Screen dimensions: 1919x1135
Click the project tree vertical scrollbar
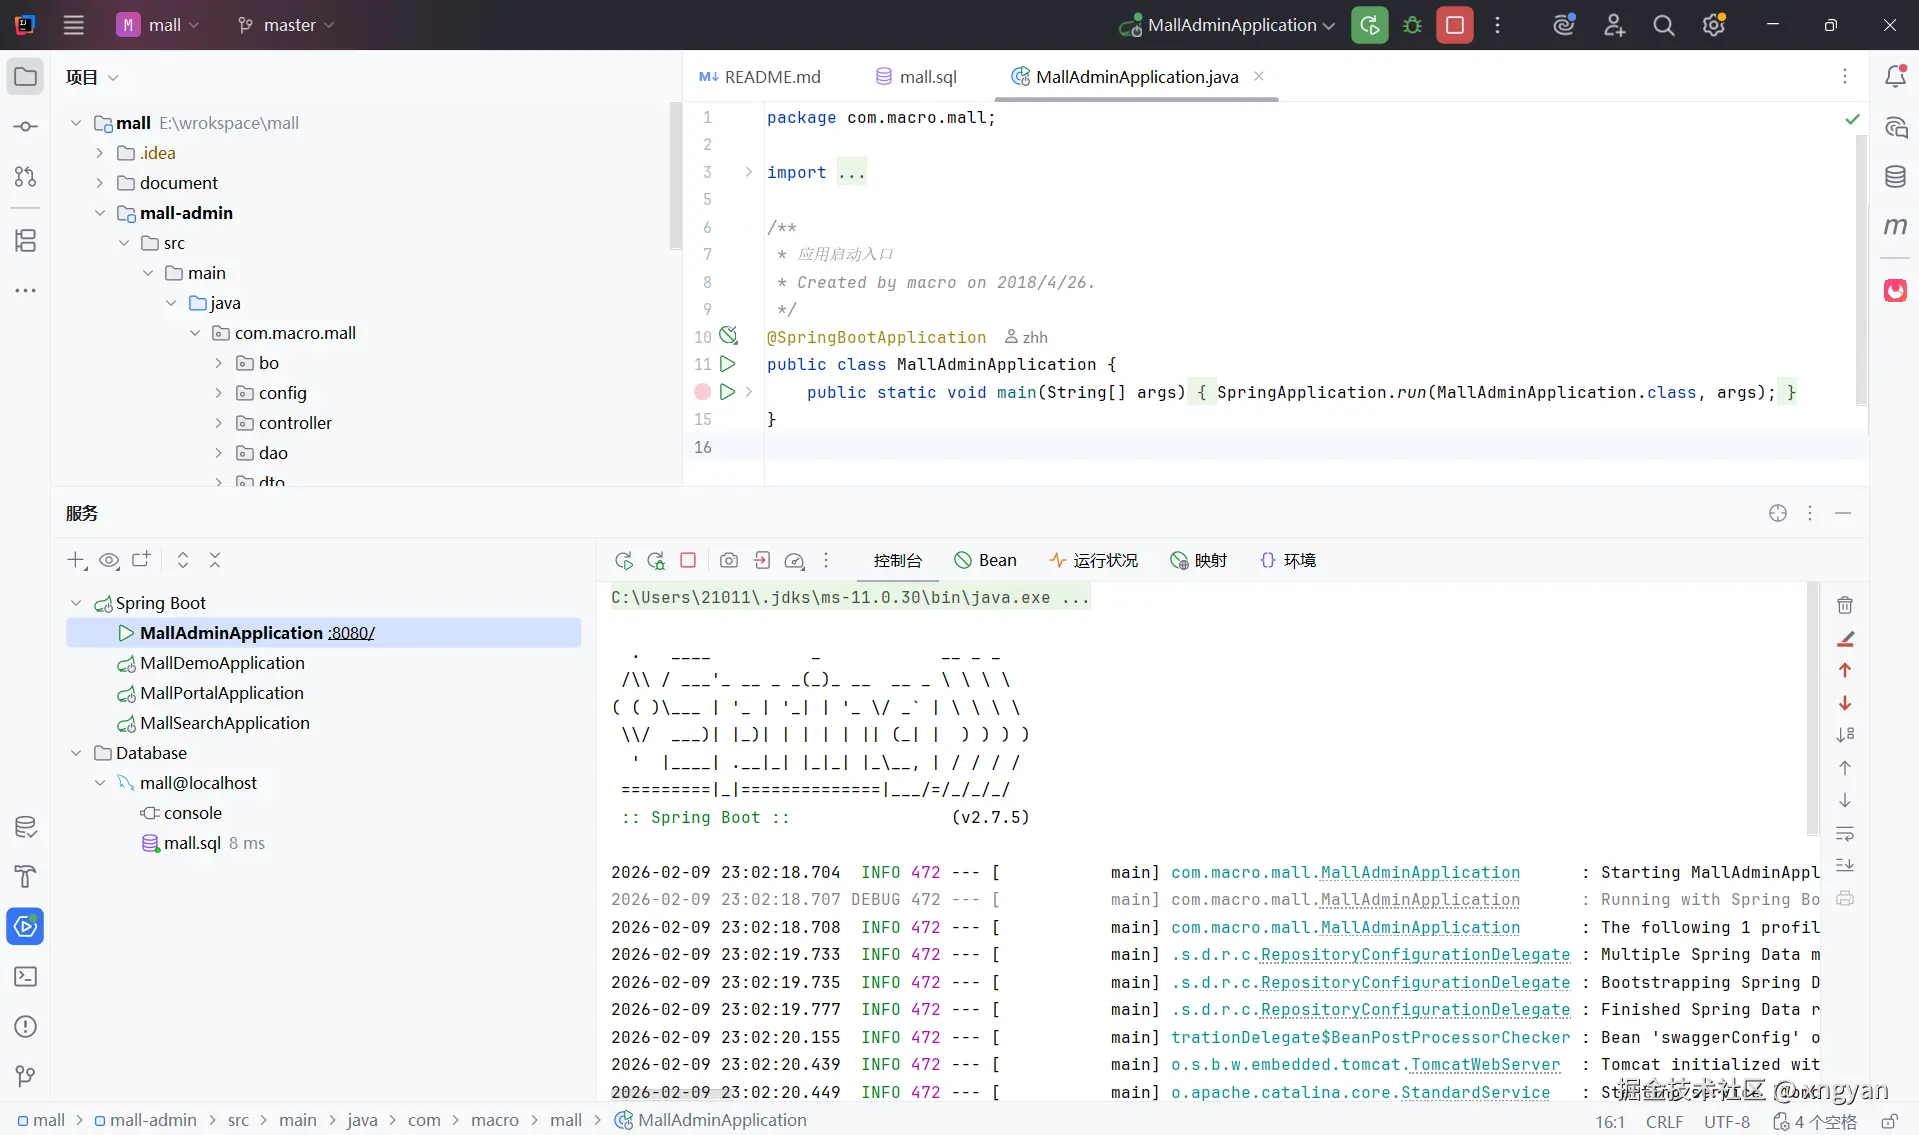pyautogui.click(x=676, y=176)
